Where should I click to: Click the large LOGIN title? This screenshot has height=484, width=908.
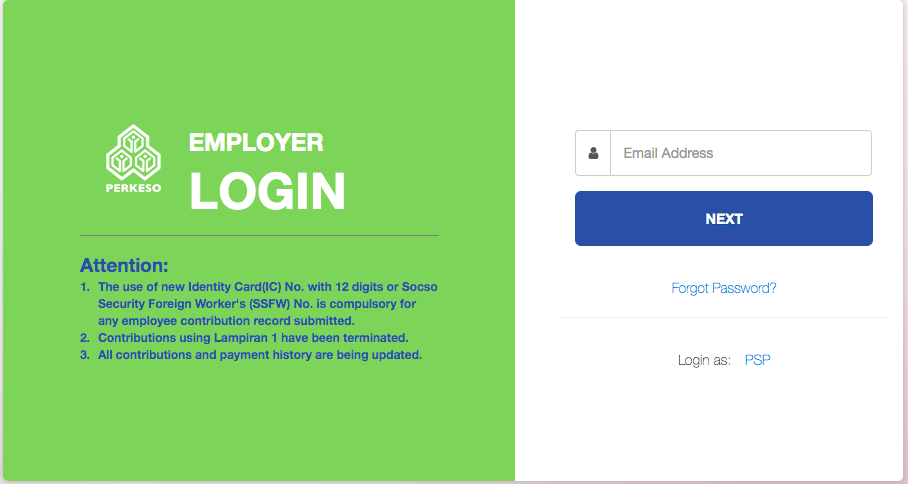tap(267, 191)
